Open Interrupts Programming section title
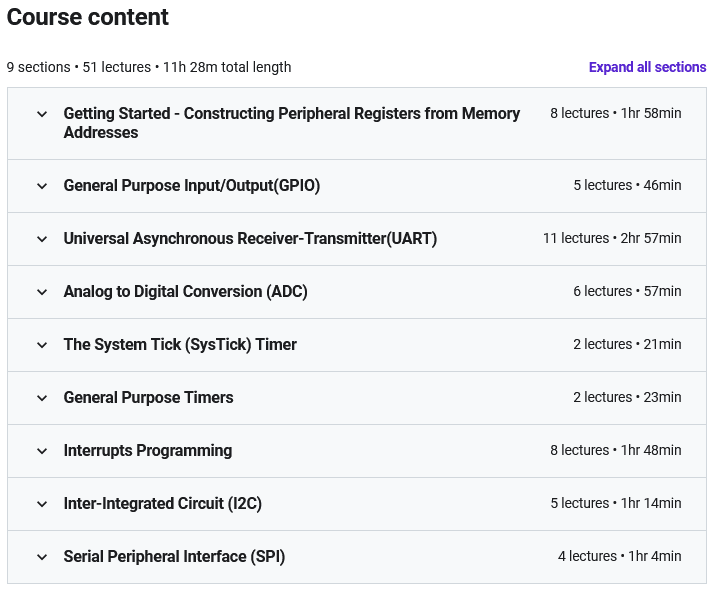This screenshot has height=592, width=713. (x=148, y=451)
